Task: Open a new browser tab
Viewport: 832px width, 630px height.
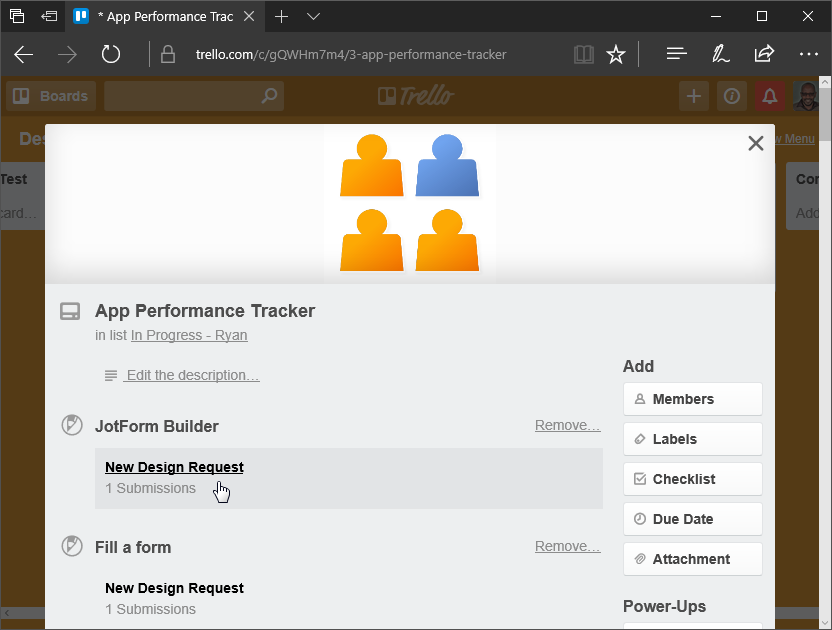Action: [x=282, y=16]
